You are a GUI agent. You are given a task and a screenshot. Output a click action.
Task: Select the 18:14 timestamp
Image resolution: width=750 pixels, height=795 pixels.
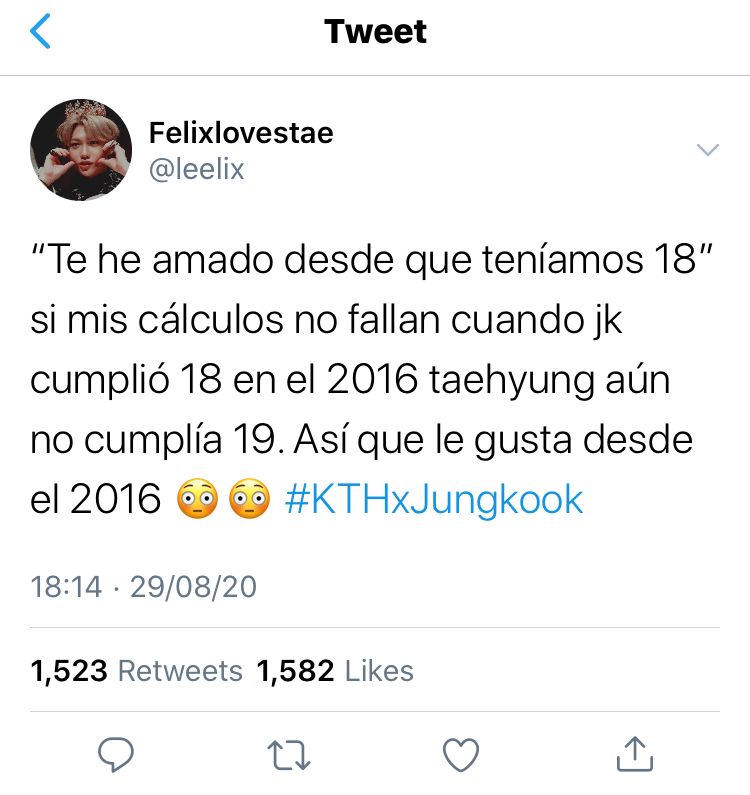pos(66,587)
